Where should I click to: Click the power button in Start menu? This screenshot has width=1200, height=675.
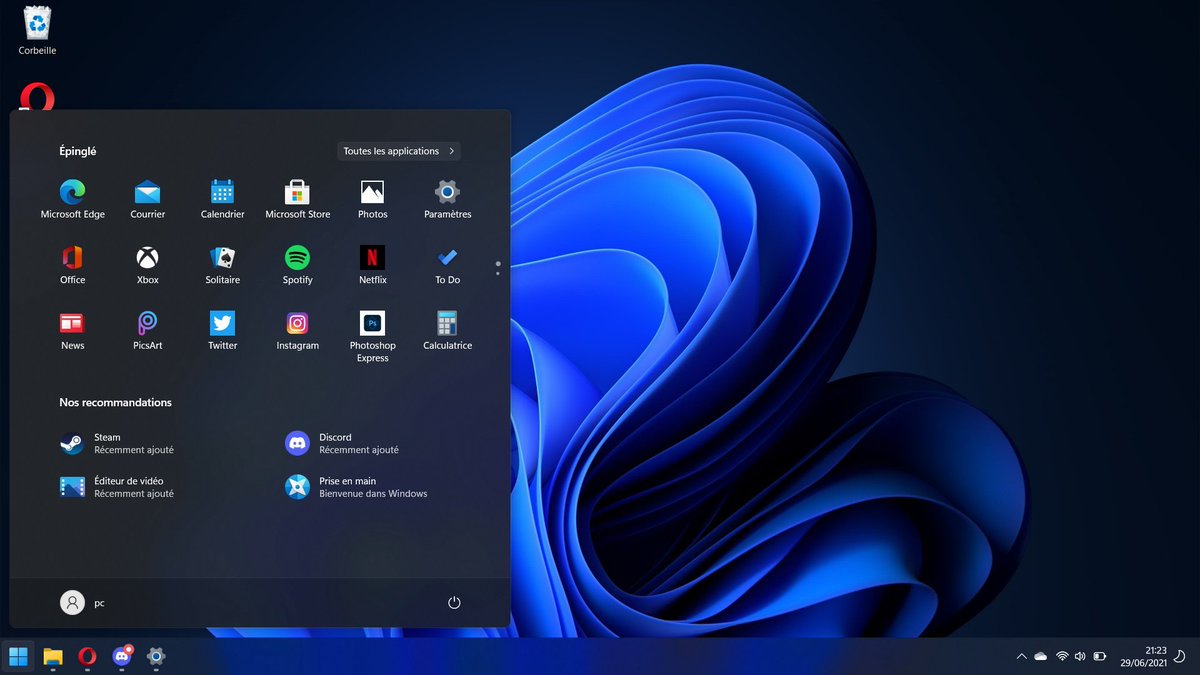pos(454,602)
